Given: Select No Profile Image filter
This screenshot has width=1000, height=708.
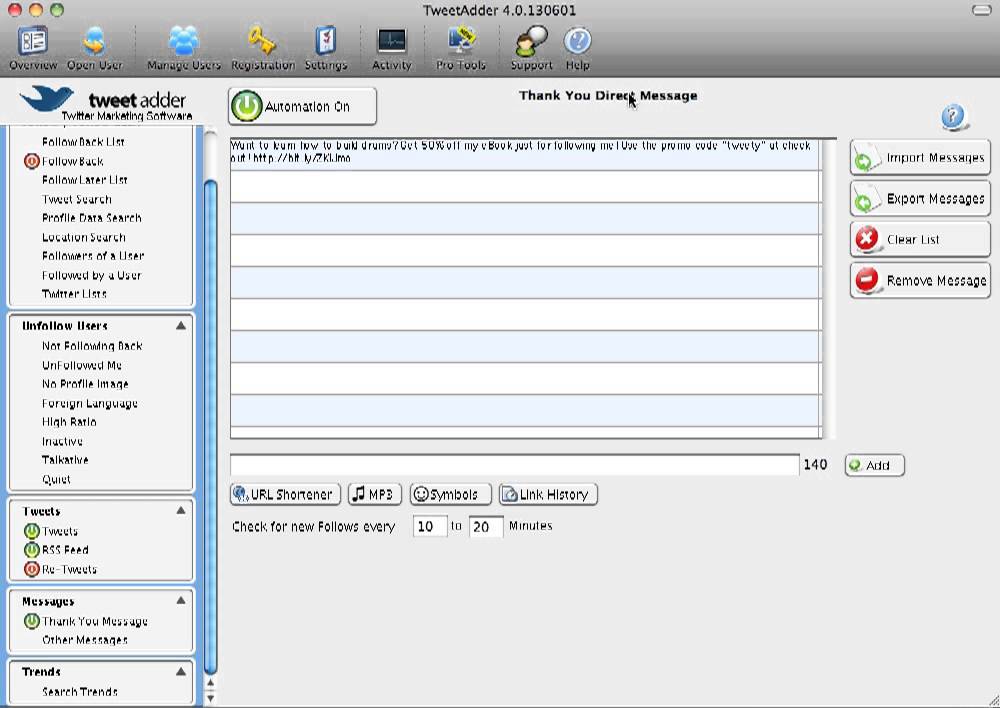Looking at the screenshot, I should click(x=85, y=384).
